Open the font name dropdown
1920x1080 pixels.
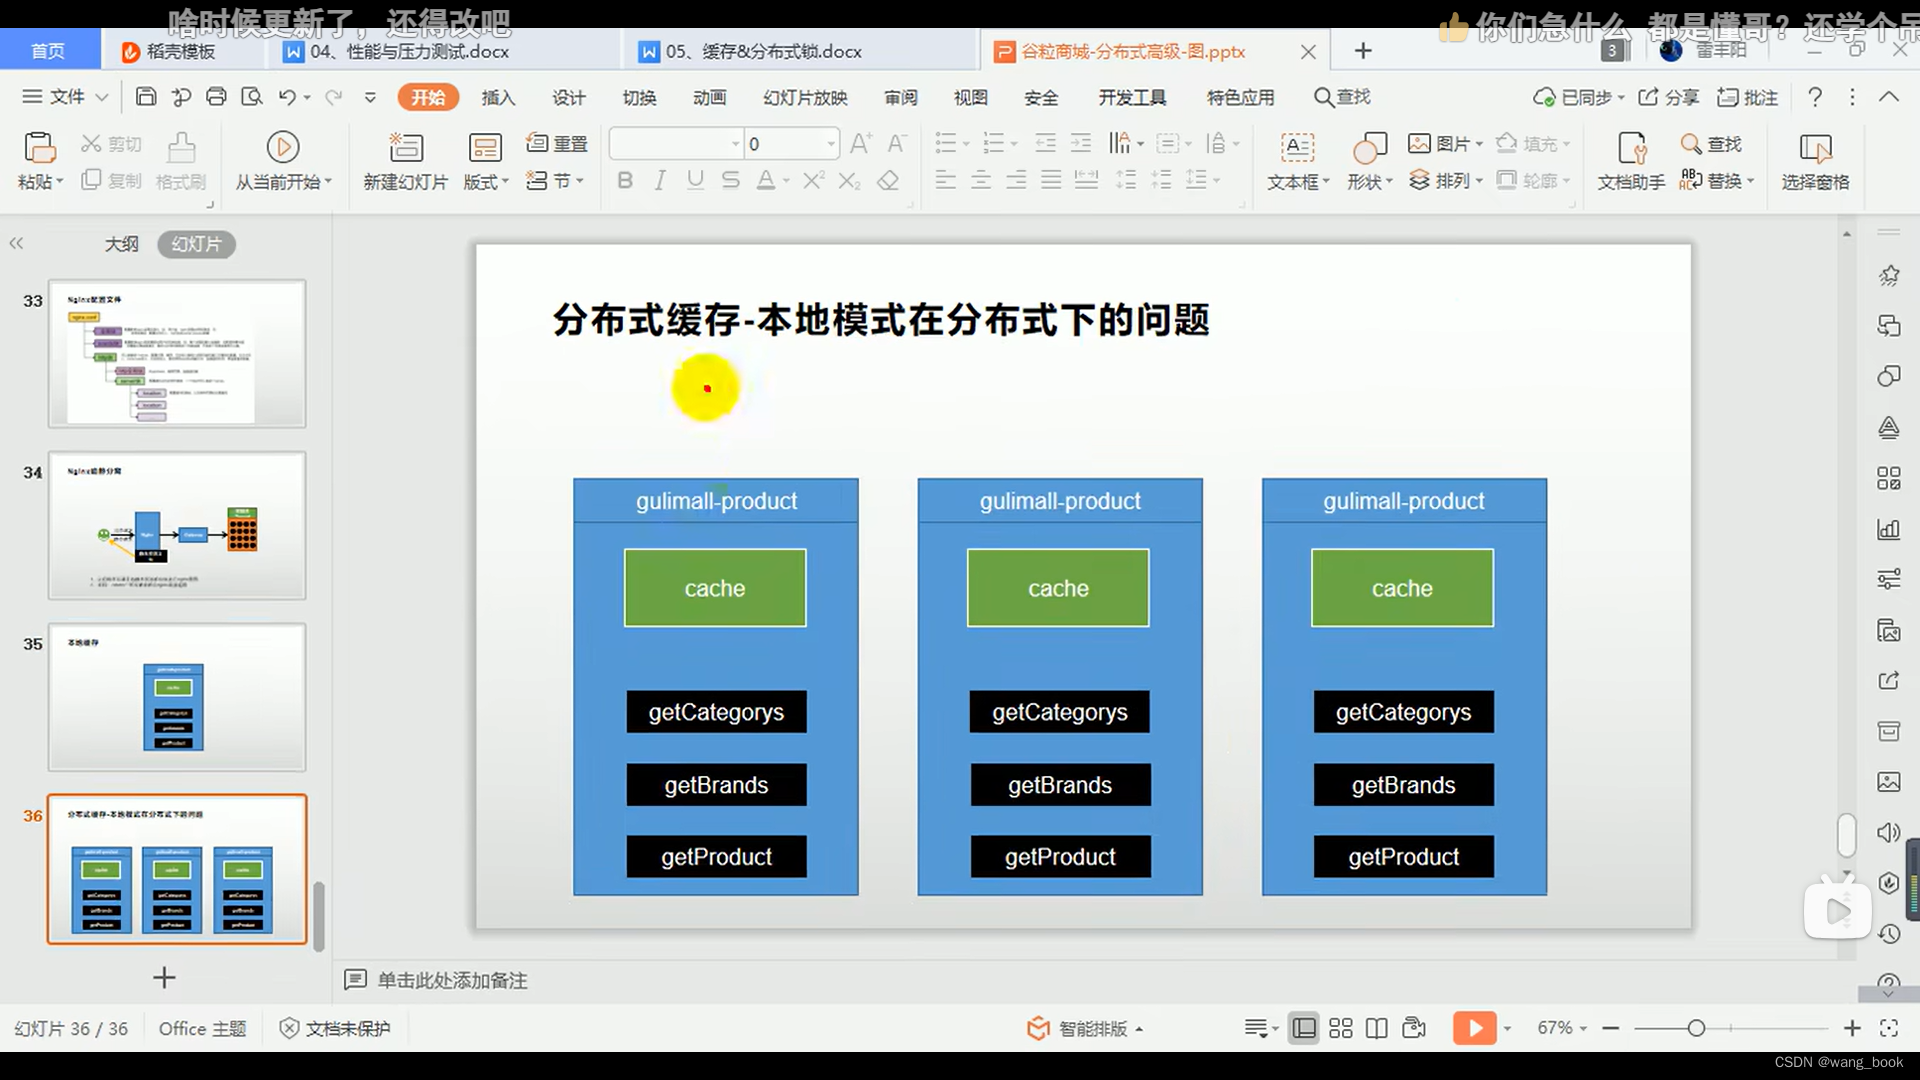point(736,144)
